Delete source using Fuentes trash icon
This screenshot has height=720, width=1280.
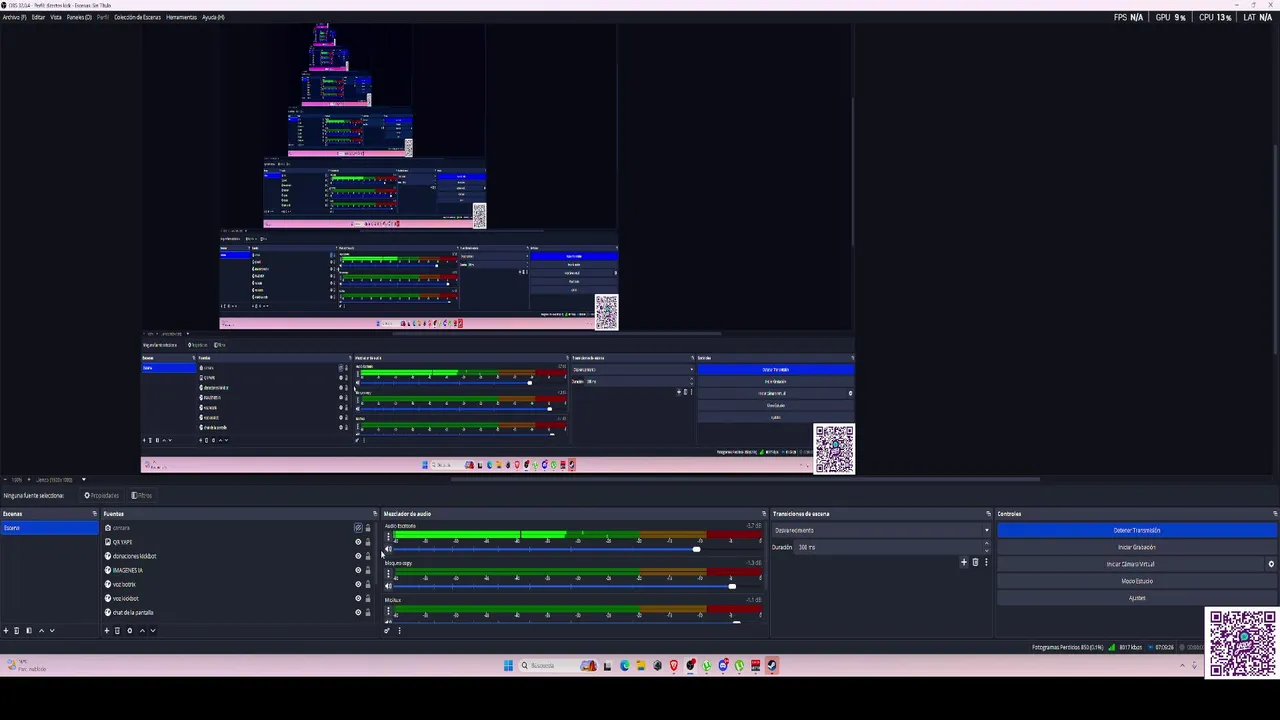coord(117,631)
